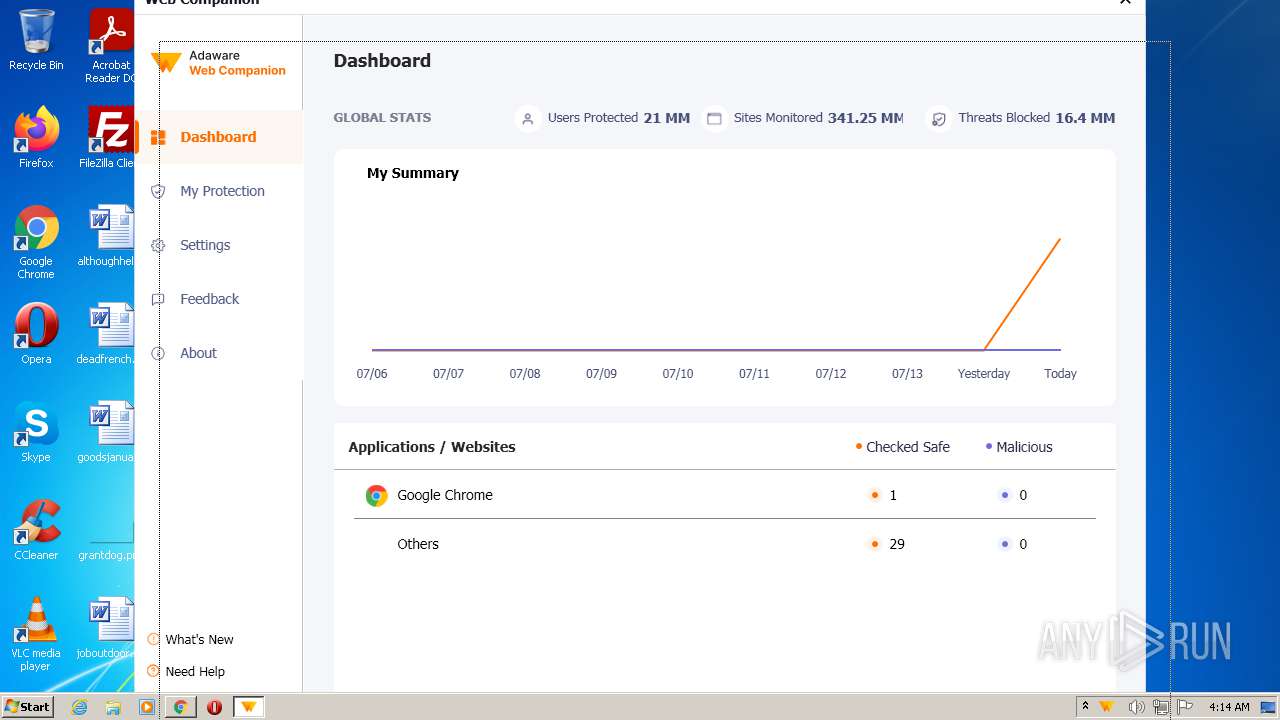Open Skype desktop shortcut
The height and width of the screenshot is (720, 1280).
36,432
